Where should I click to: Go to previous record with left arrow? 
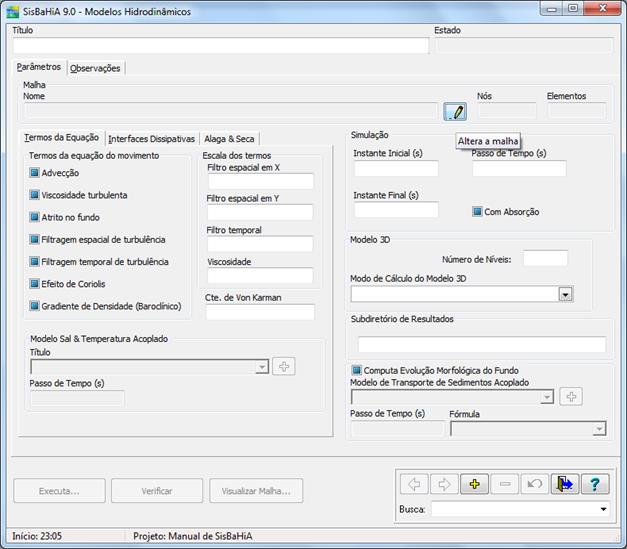pyautogui.click(x=414, y=484)
